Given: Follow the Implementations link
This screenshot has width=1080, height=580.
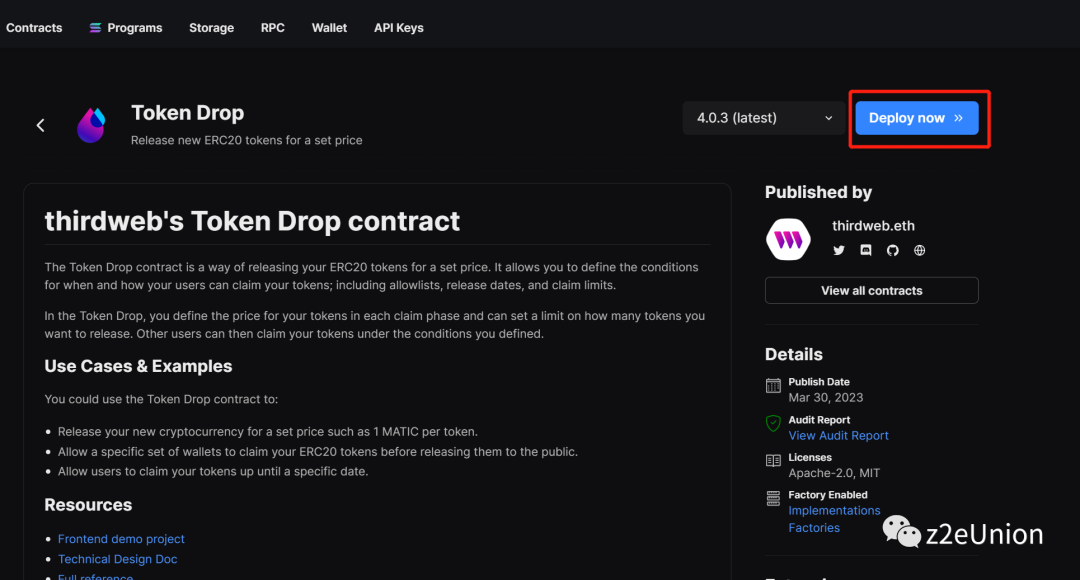Looking at the screenshot, I should 834,511.
